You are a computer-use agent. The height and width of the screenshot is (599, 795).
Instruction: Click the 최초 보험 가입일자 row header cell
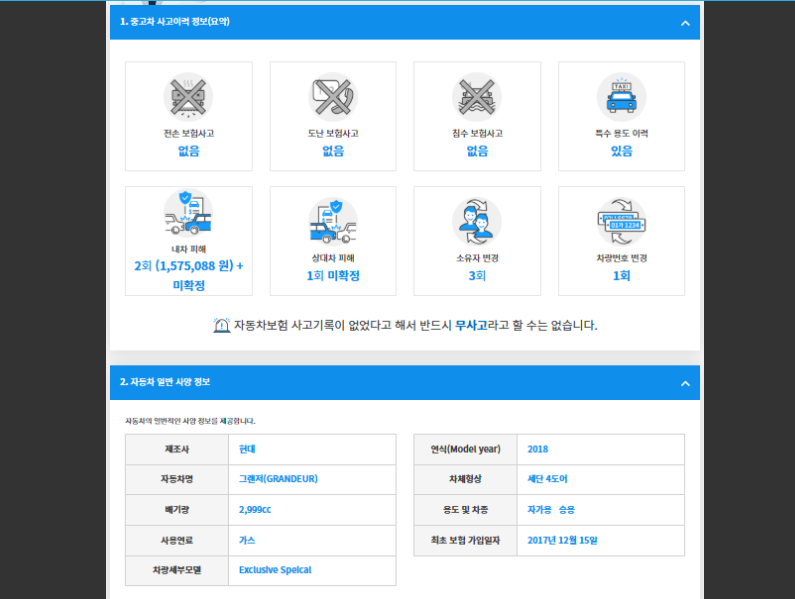click(x=465, y=540)
